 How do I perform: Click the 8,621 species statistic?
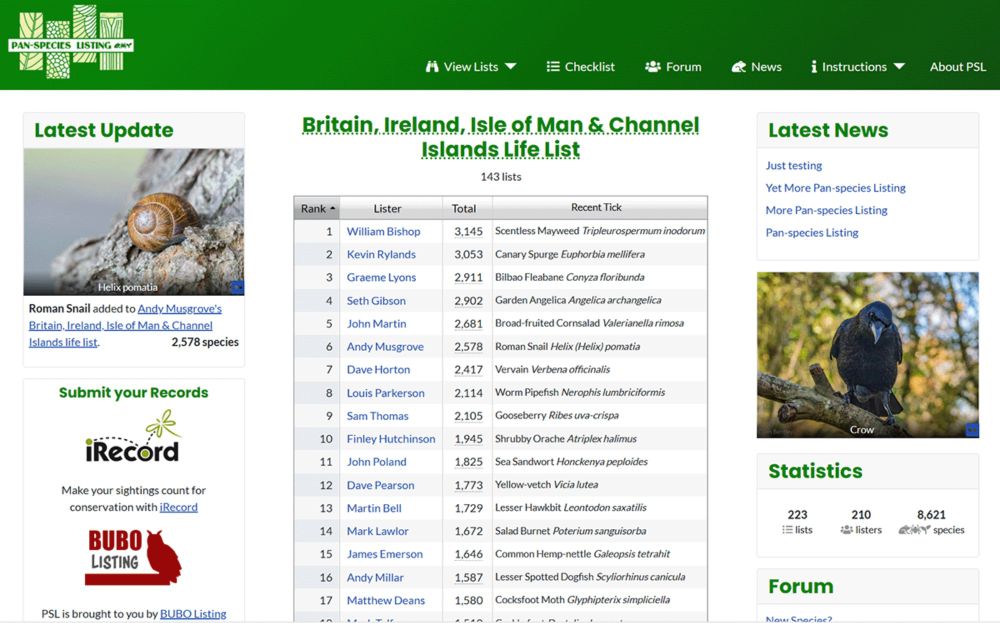click(931, 522)
